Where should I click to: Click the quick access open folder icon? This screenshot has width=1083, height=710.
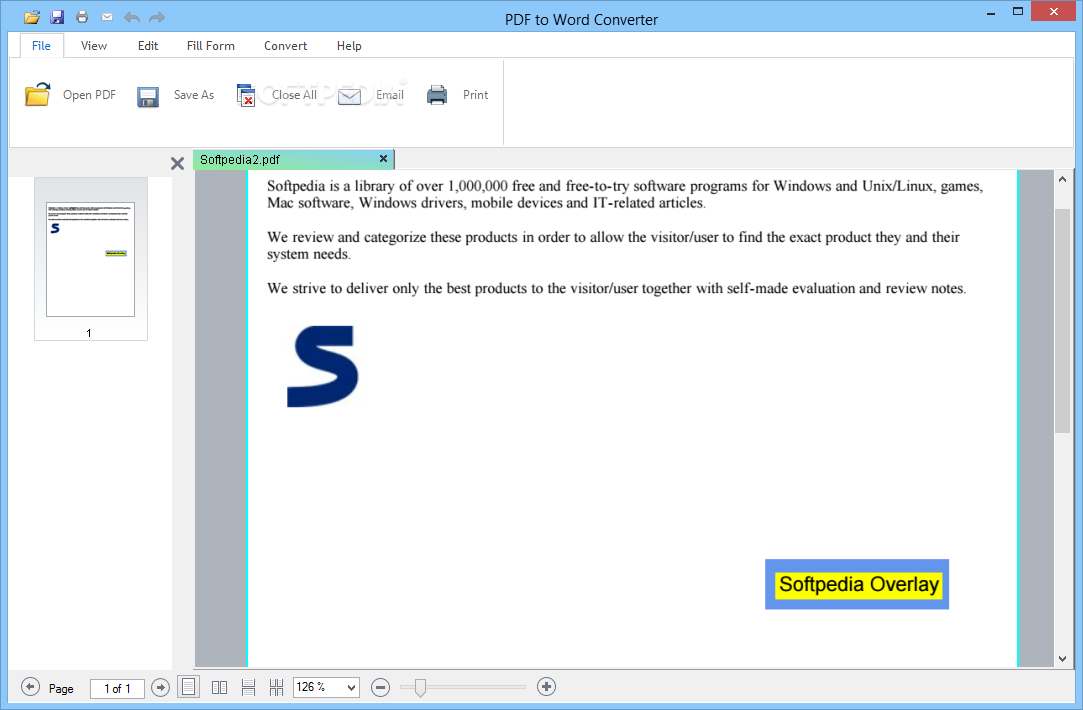pyautogui.click(x=32, y=17)
